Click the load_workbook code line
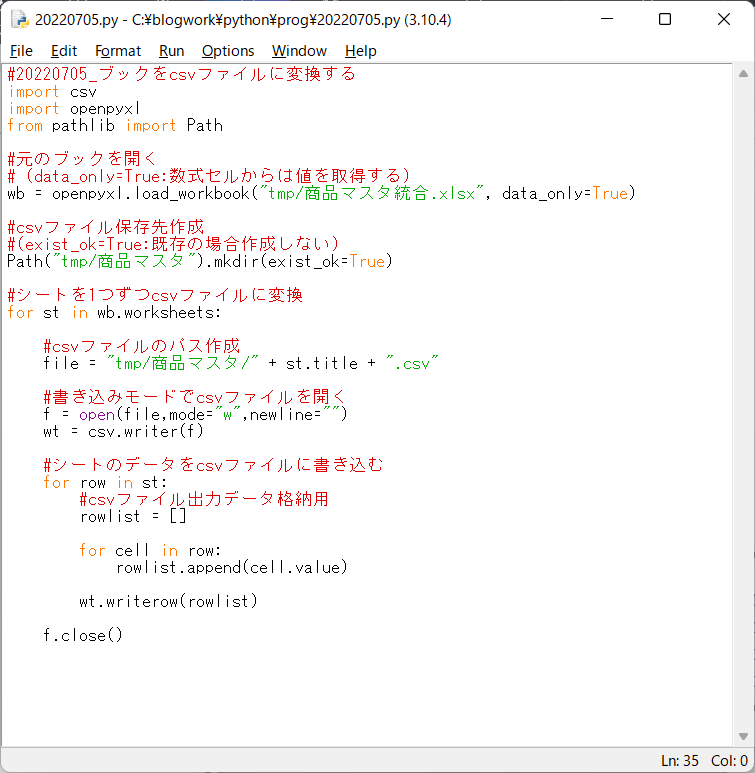This screenshot has height=773, width=755. [x=322, y=193]
